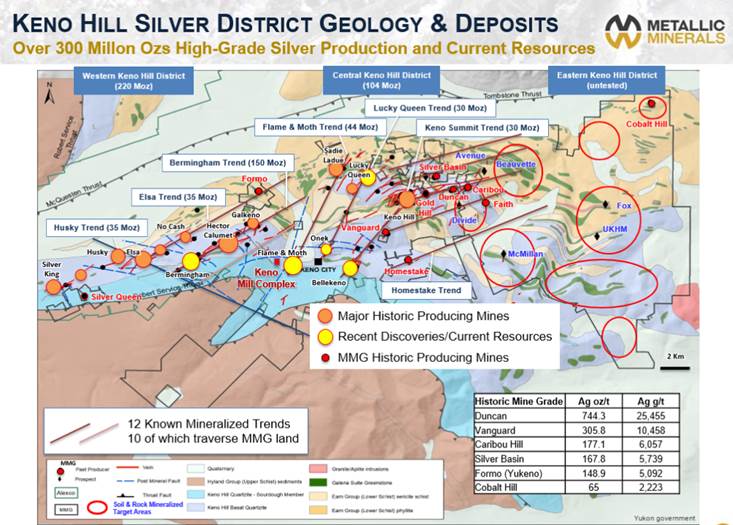Image resolution: width=733 pixels, height=525 pixels.
Task: Select the Earn Group phyllite swatch
Action: 318,511
